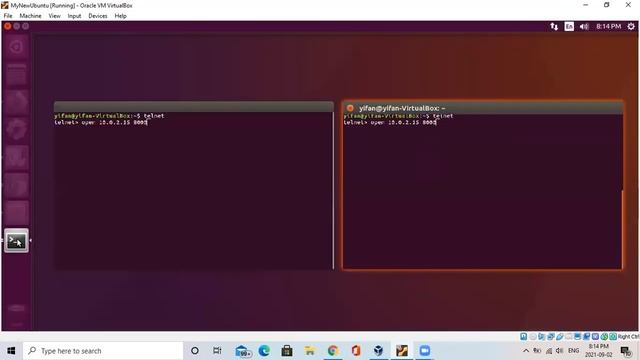
Task: Close the yifan@yifan-VirtualBox terminal window
Action: pyautogui.click(x=350, y=108)
